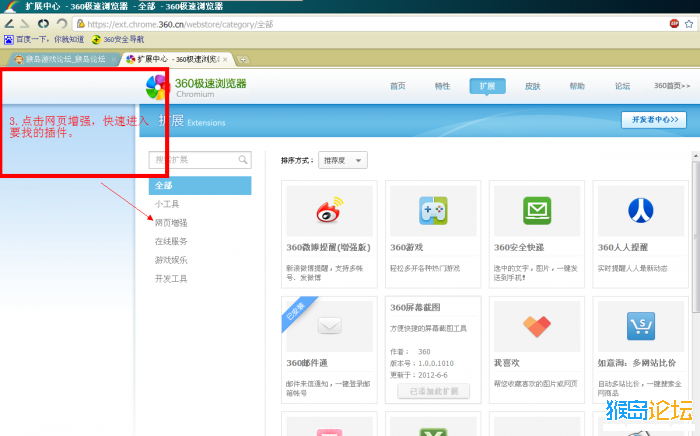Open the Baidu bookmark
The width and height of the screenshot is (700, 436).
click(44, 40)
